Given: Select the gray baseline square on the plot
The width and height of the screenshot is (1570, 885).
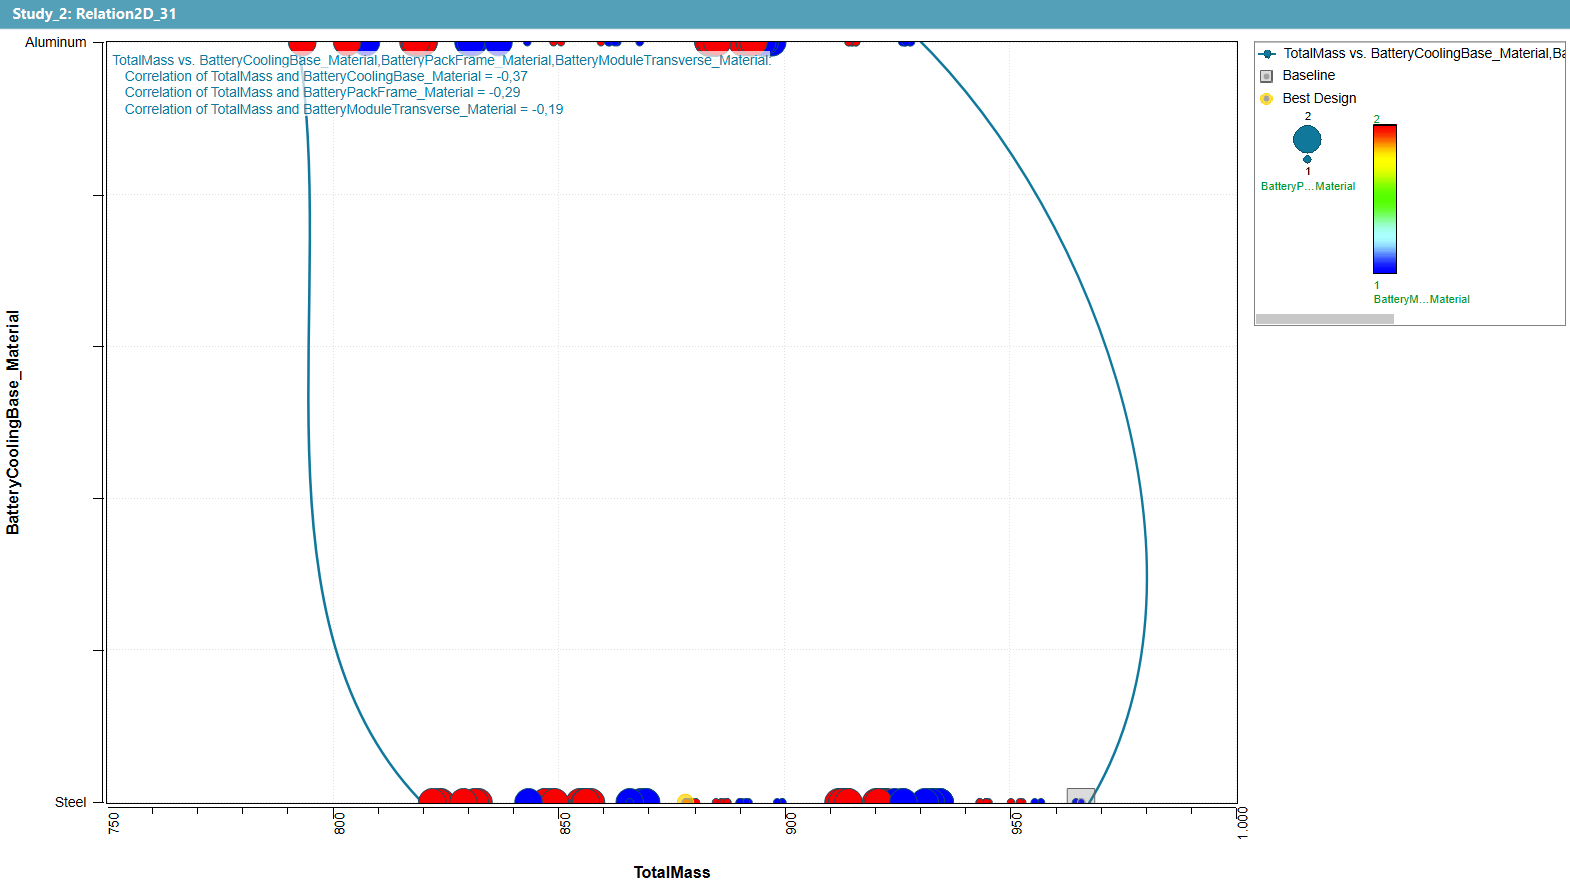Looking at the screenshot, I should [1080, 796].
